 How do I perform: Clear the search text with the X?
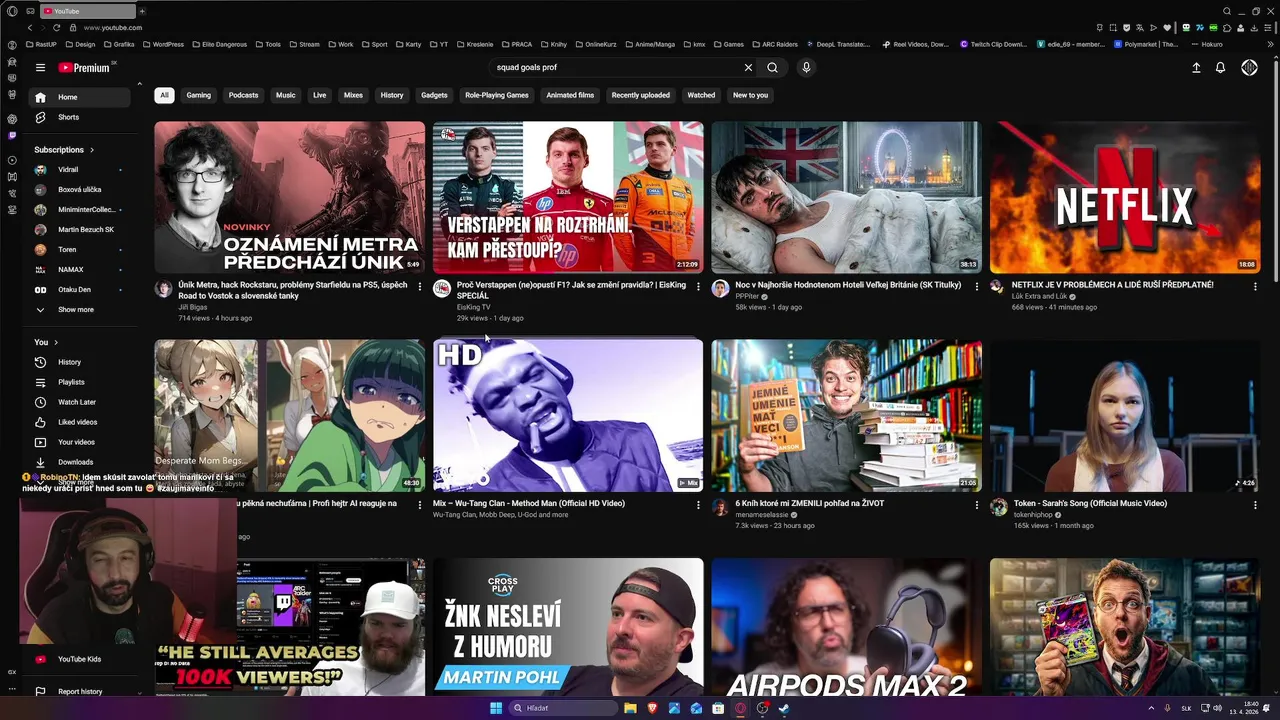[748, 68]
